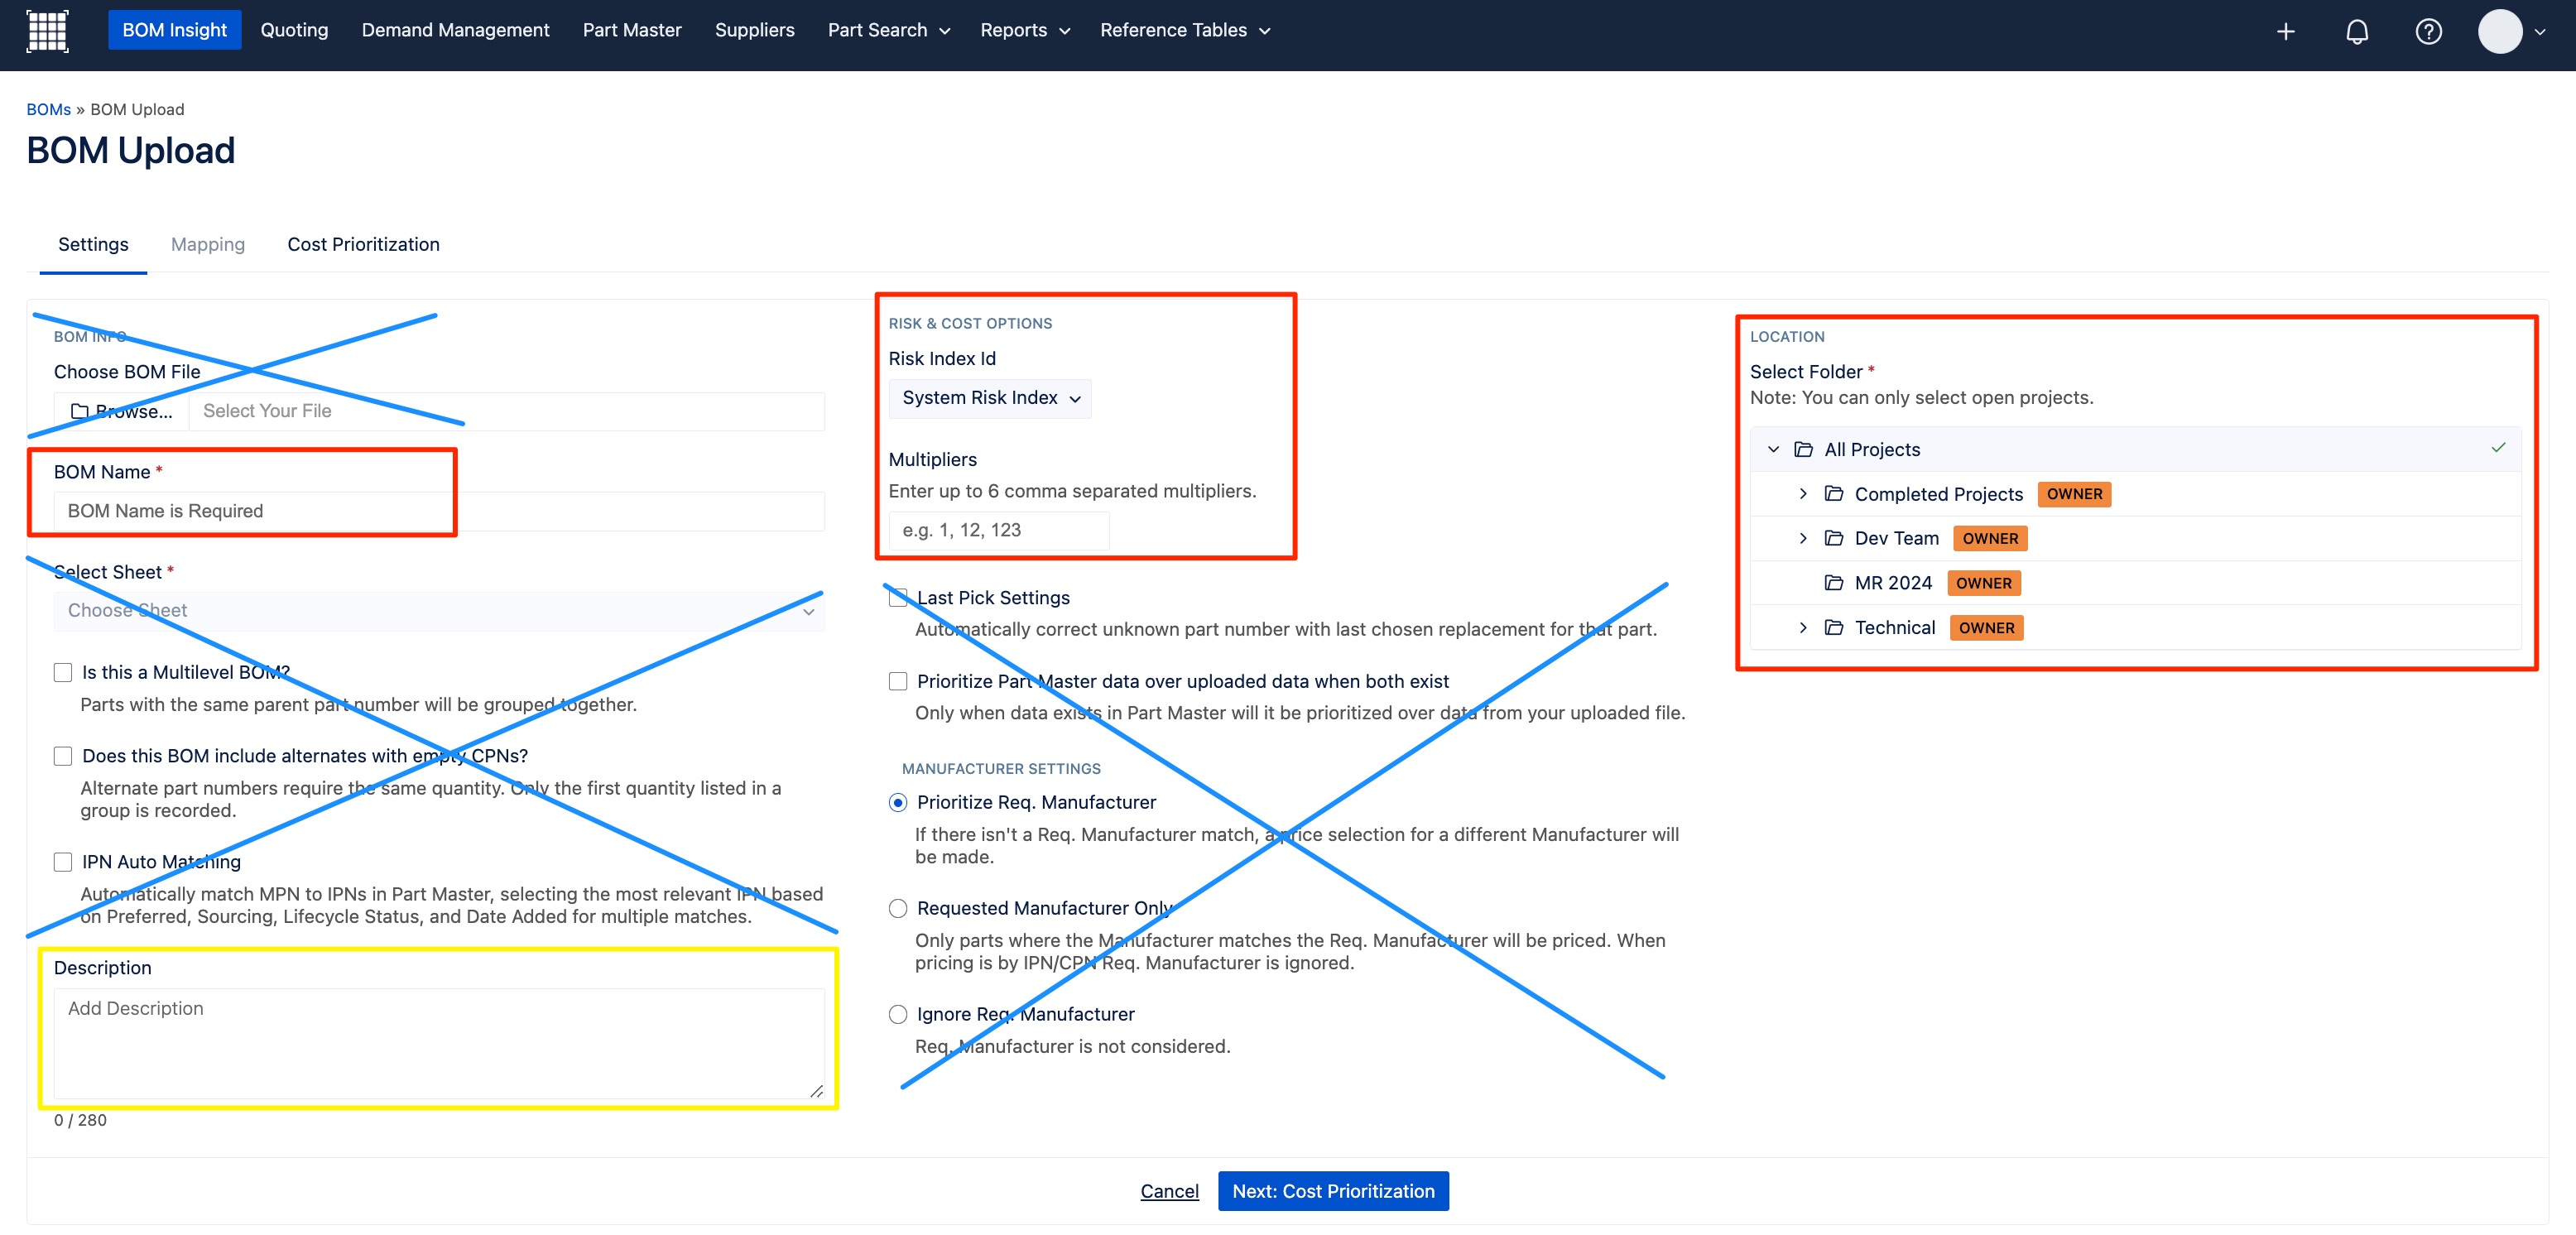The height and width of the screenshot is (1235, 2576).
Task: Click Next: Cost Prioritization button
Action: (1333, 1190)
